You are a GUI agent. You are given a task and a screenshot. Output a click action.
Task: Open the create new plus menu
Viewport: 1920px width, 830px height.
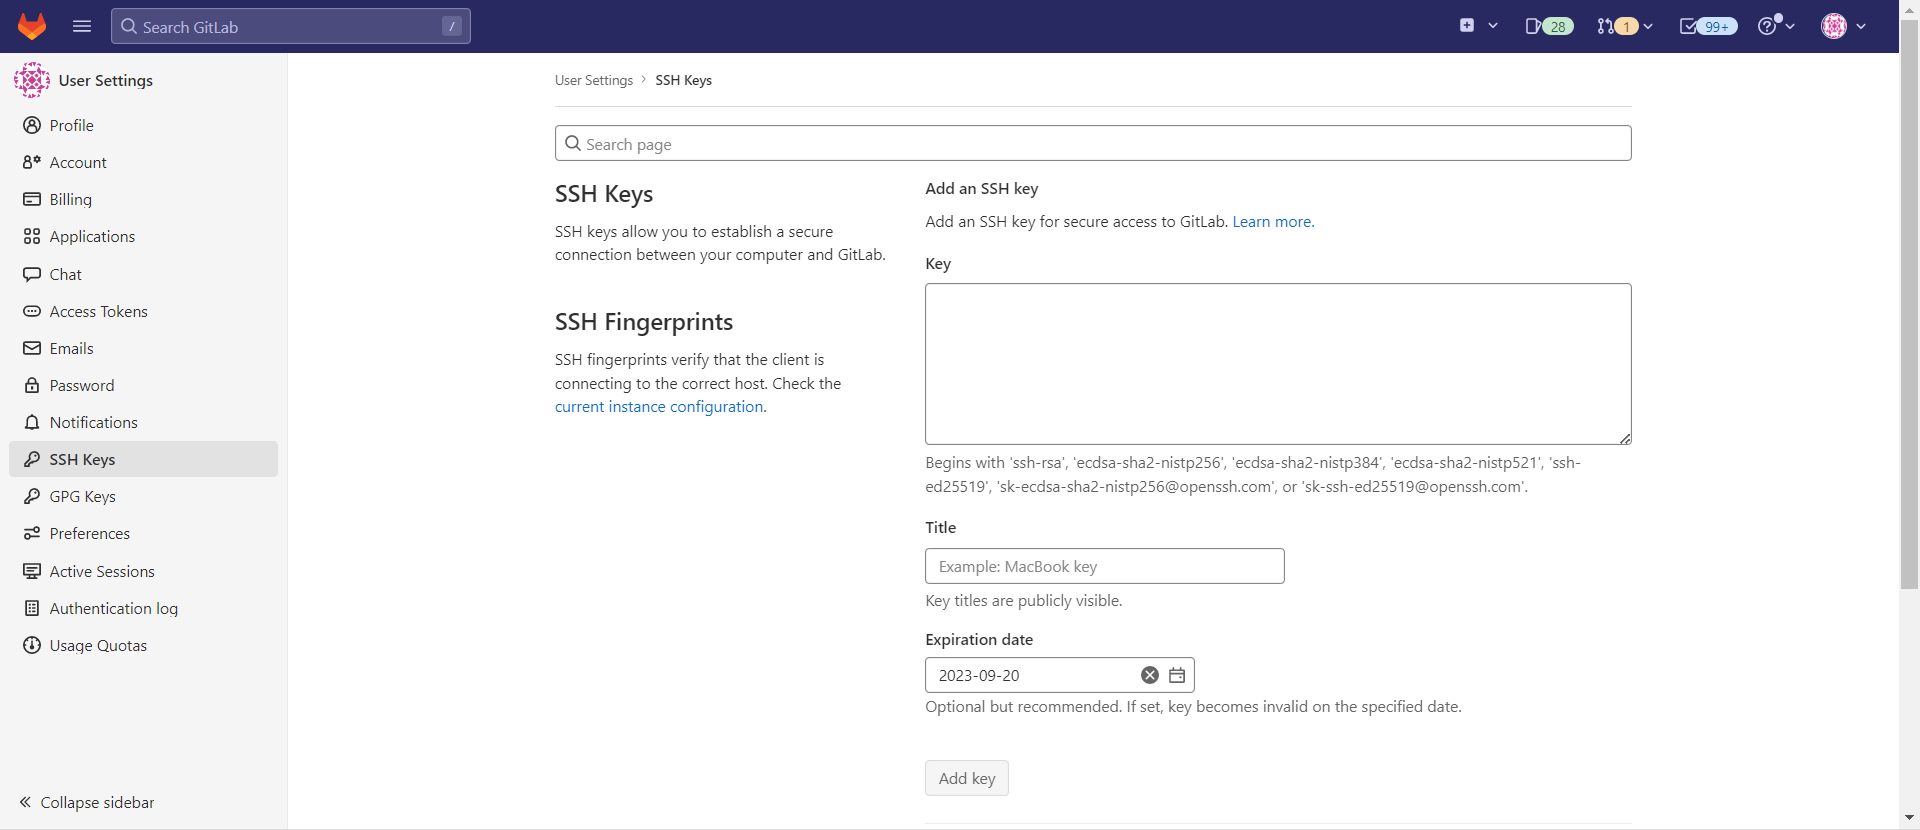click(1478, 26)
